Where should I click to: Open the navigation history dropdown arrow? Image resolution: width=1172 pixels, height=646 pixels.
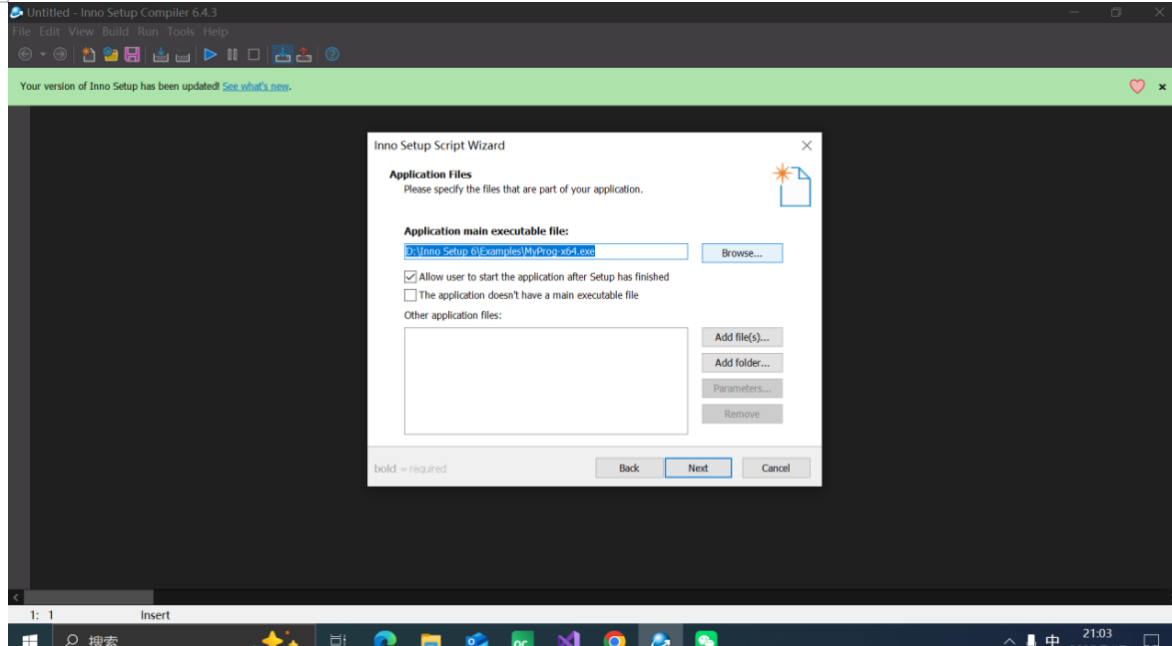[43, 55]
